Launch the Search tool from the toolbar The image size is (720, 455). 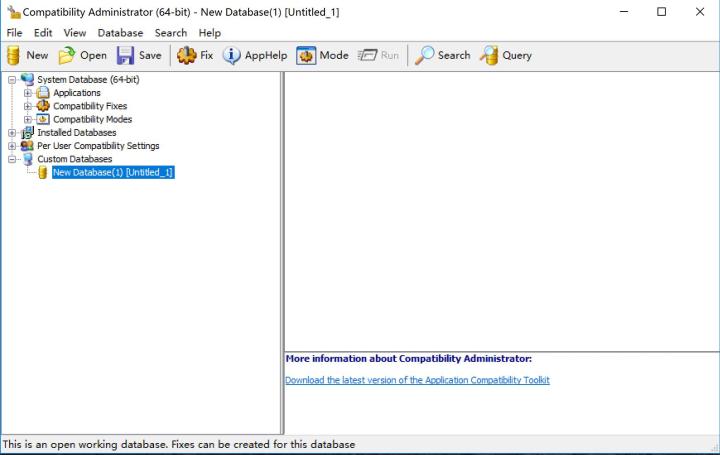pyautogui.click(x=442, y=55)
